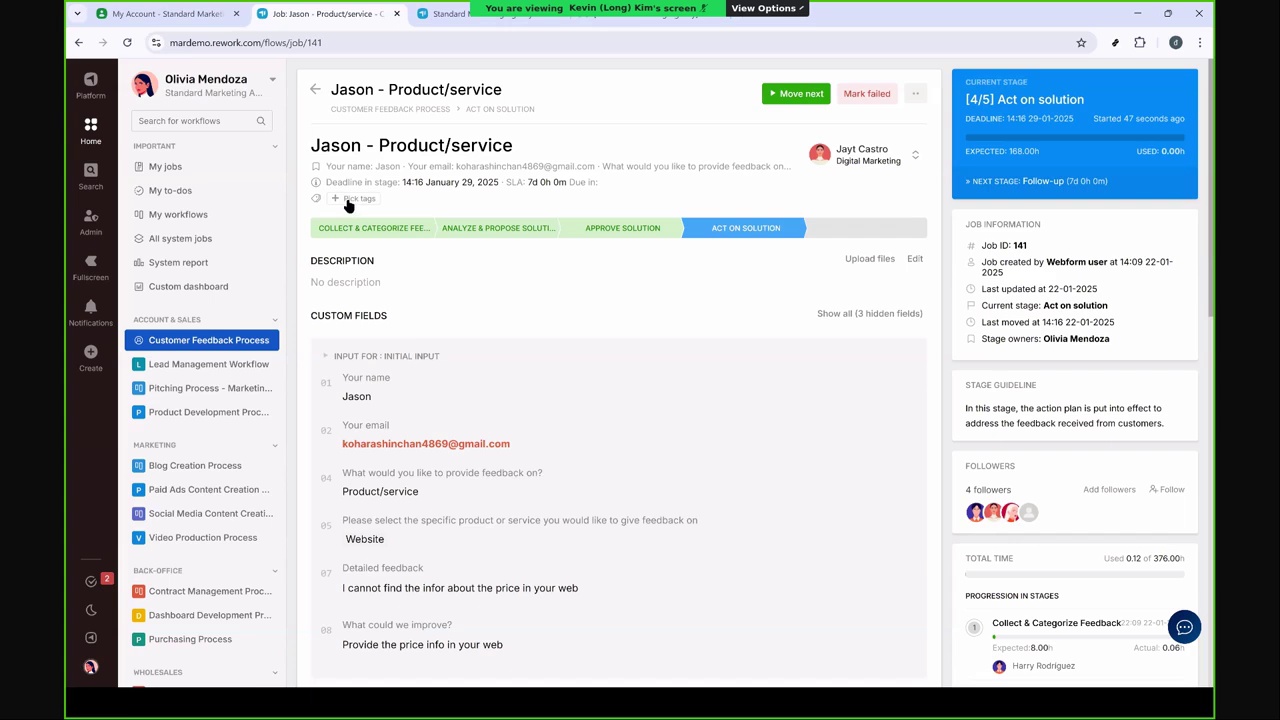Open browser profile icon in toolbar

point(1176,43)
